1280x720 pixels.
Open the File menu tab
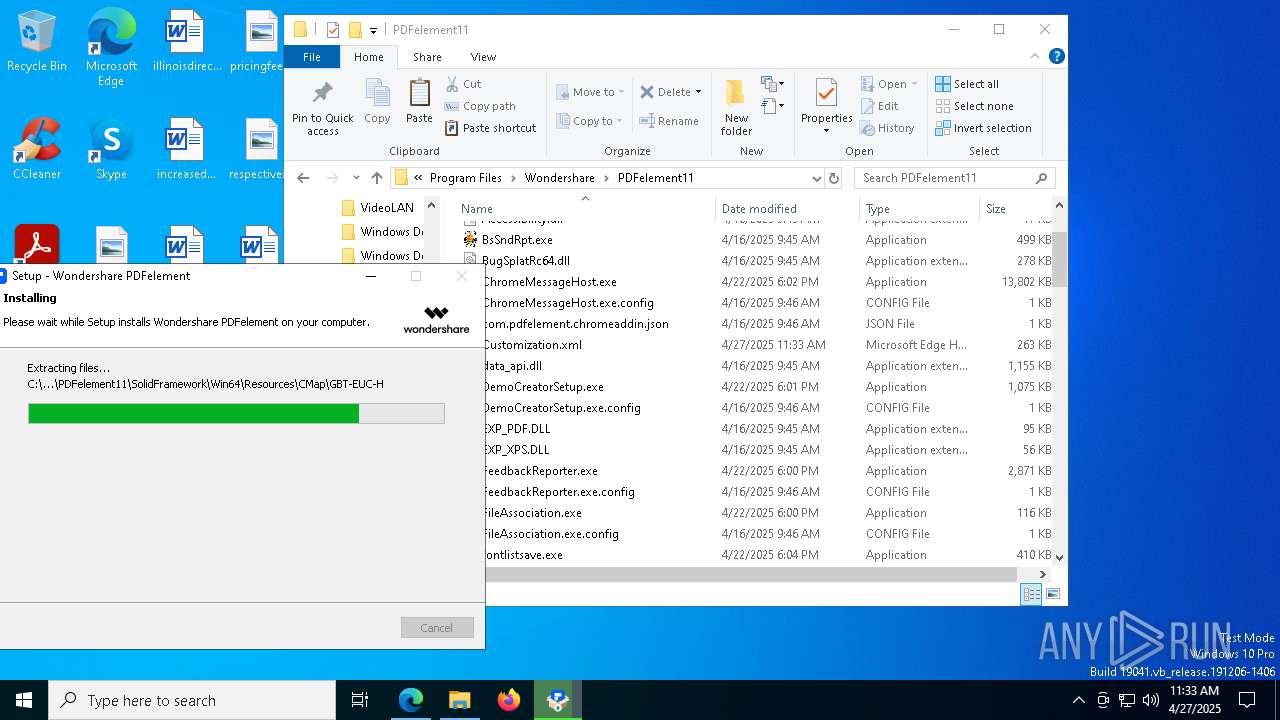pos(312,57)
